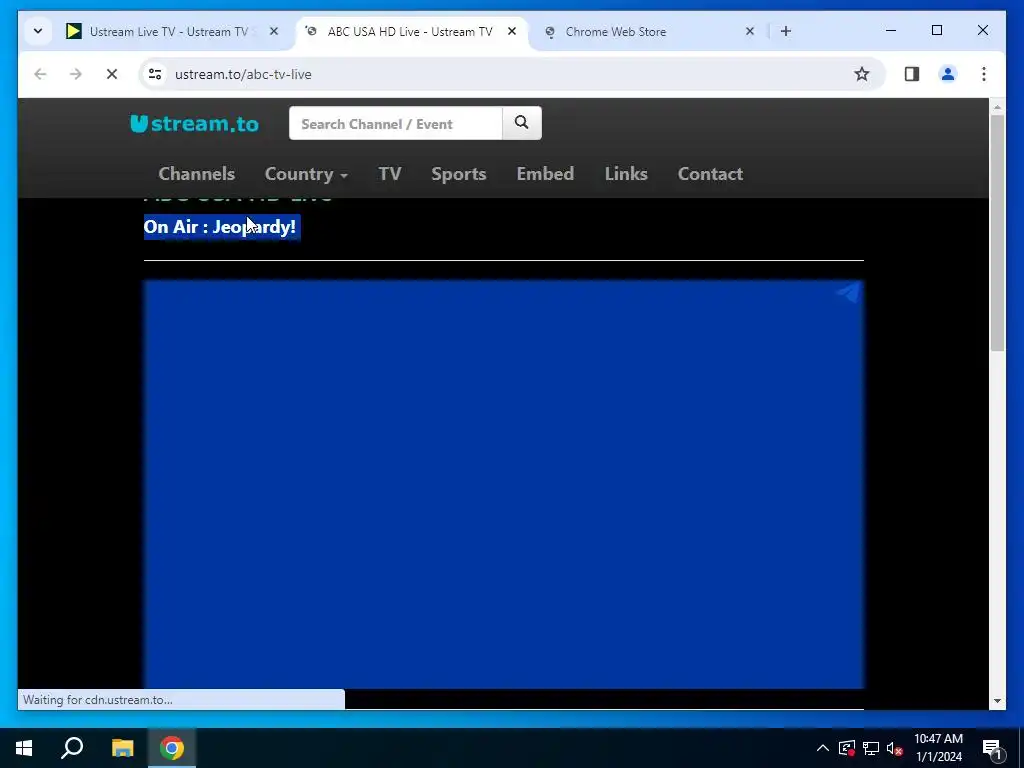Open the tab search dropdown arrow

38,31
